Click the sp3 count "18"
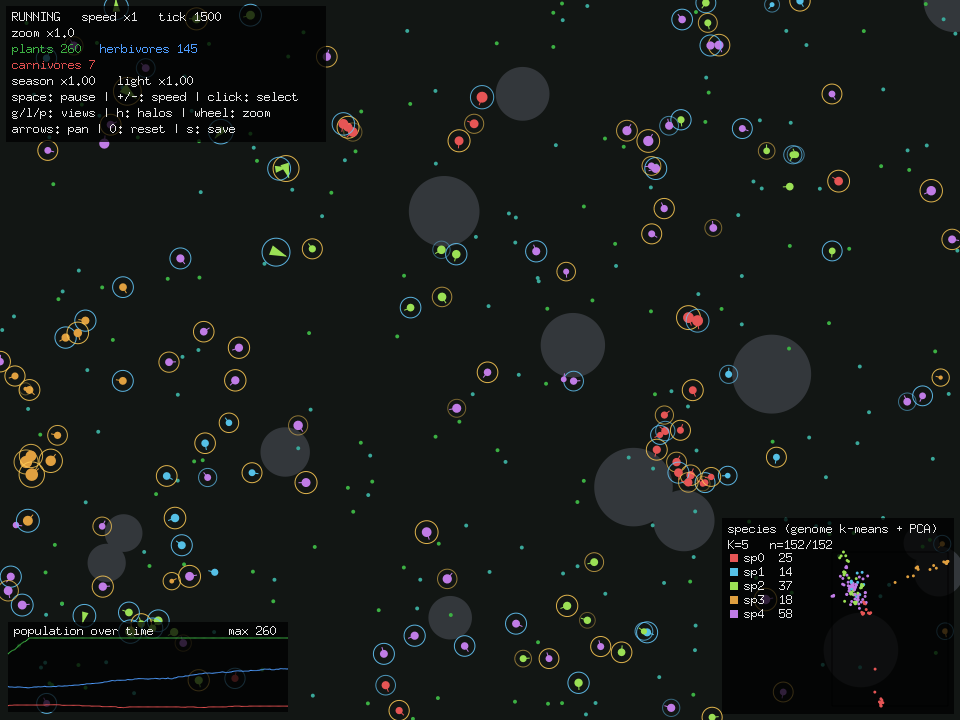This screenshot has height=720, width=960. (x=785, y=601)
